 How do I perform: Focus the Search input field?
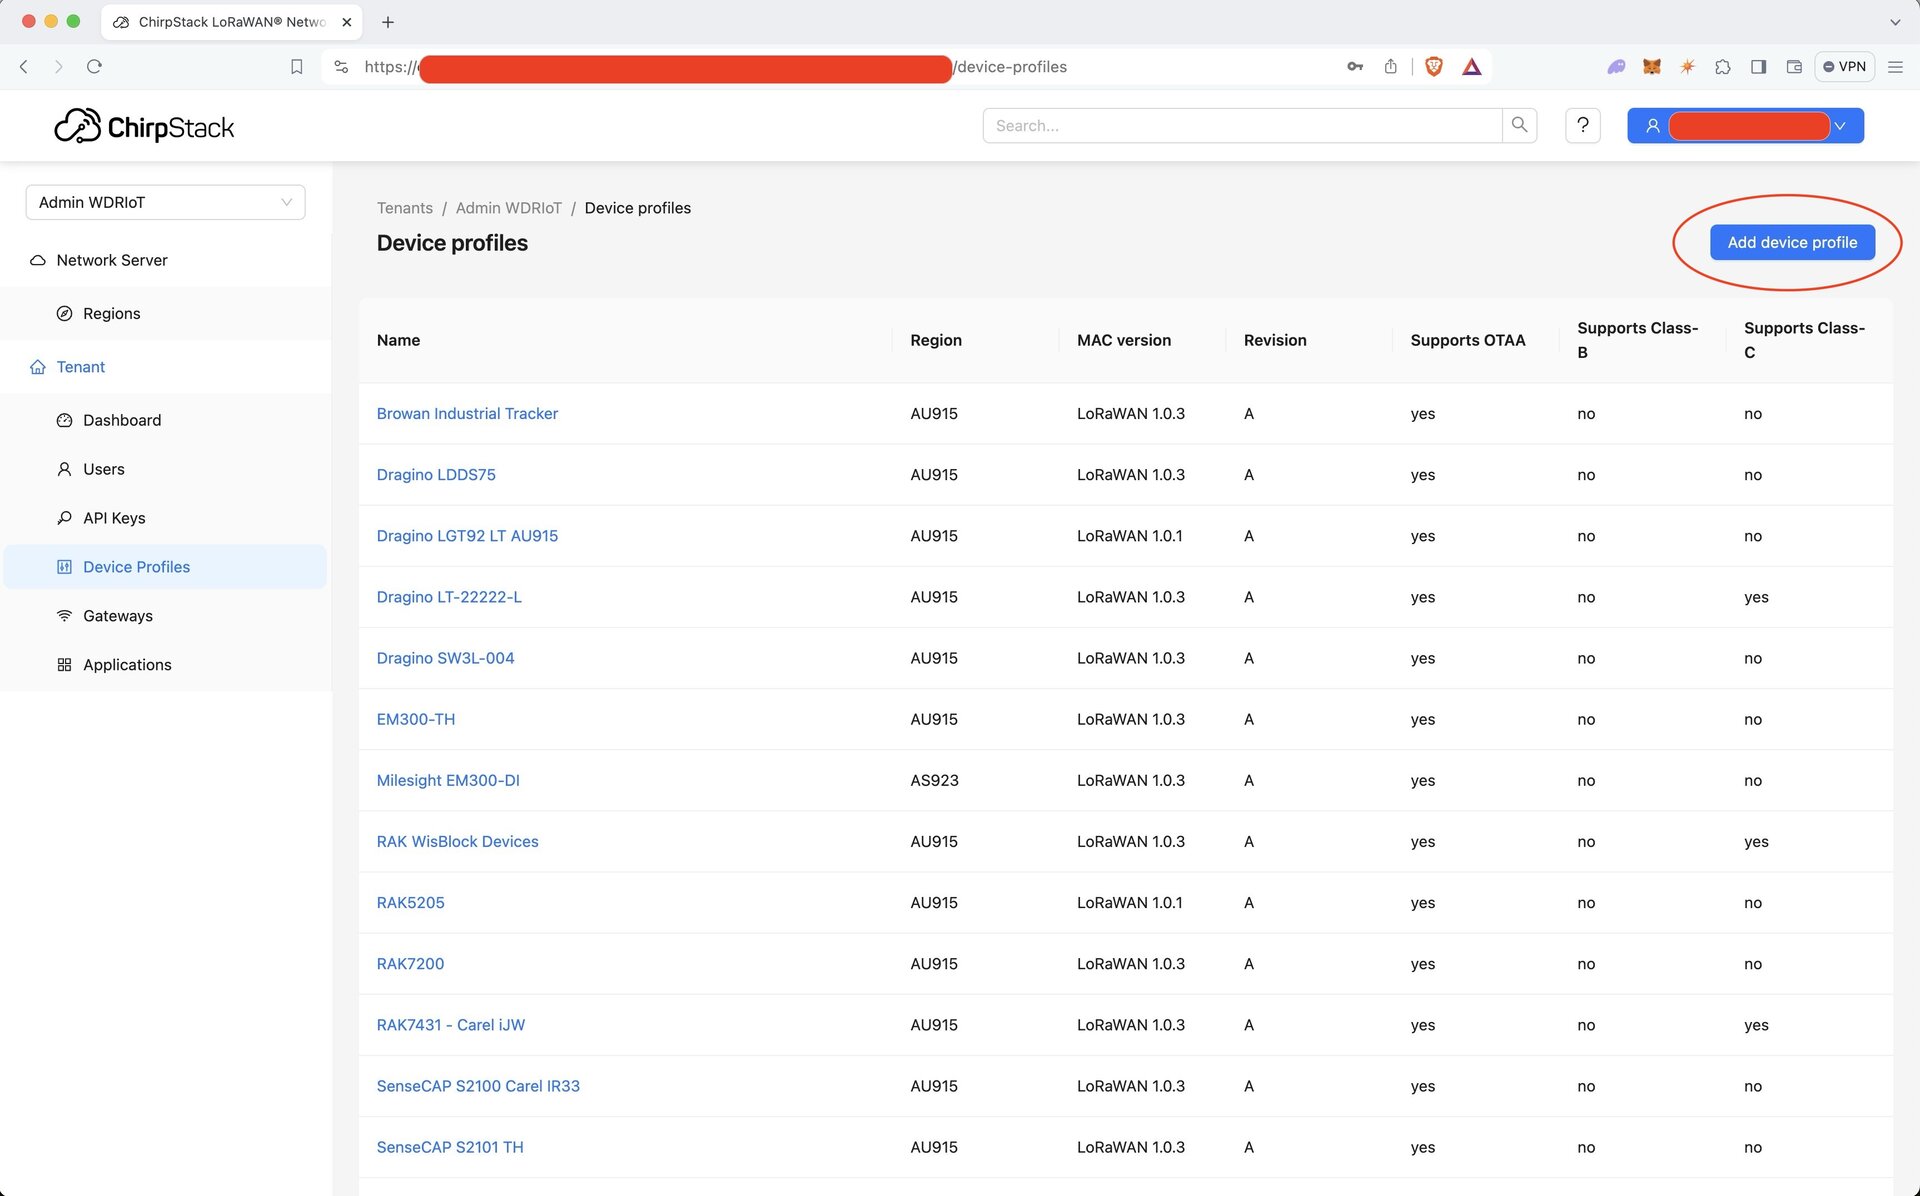[x=1242, y=125]
